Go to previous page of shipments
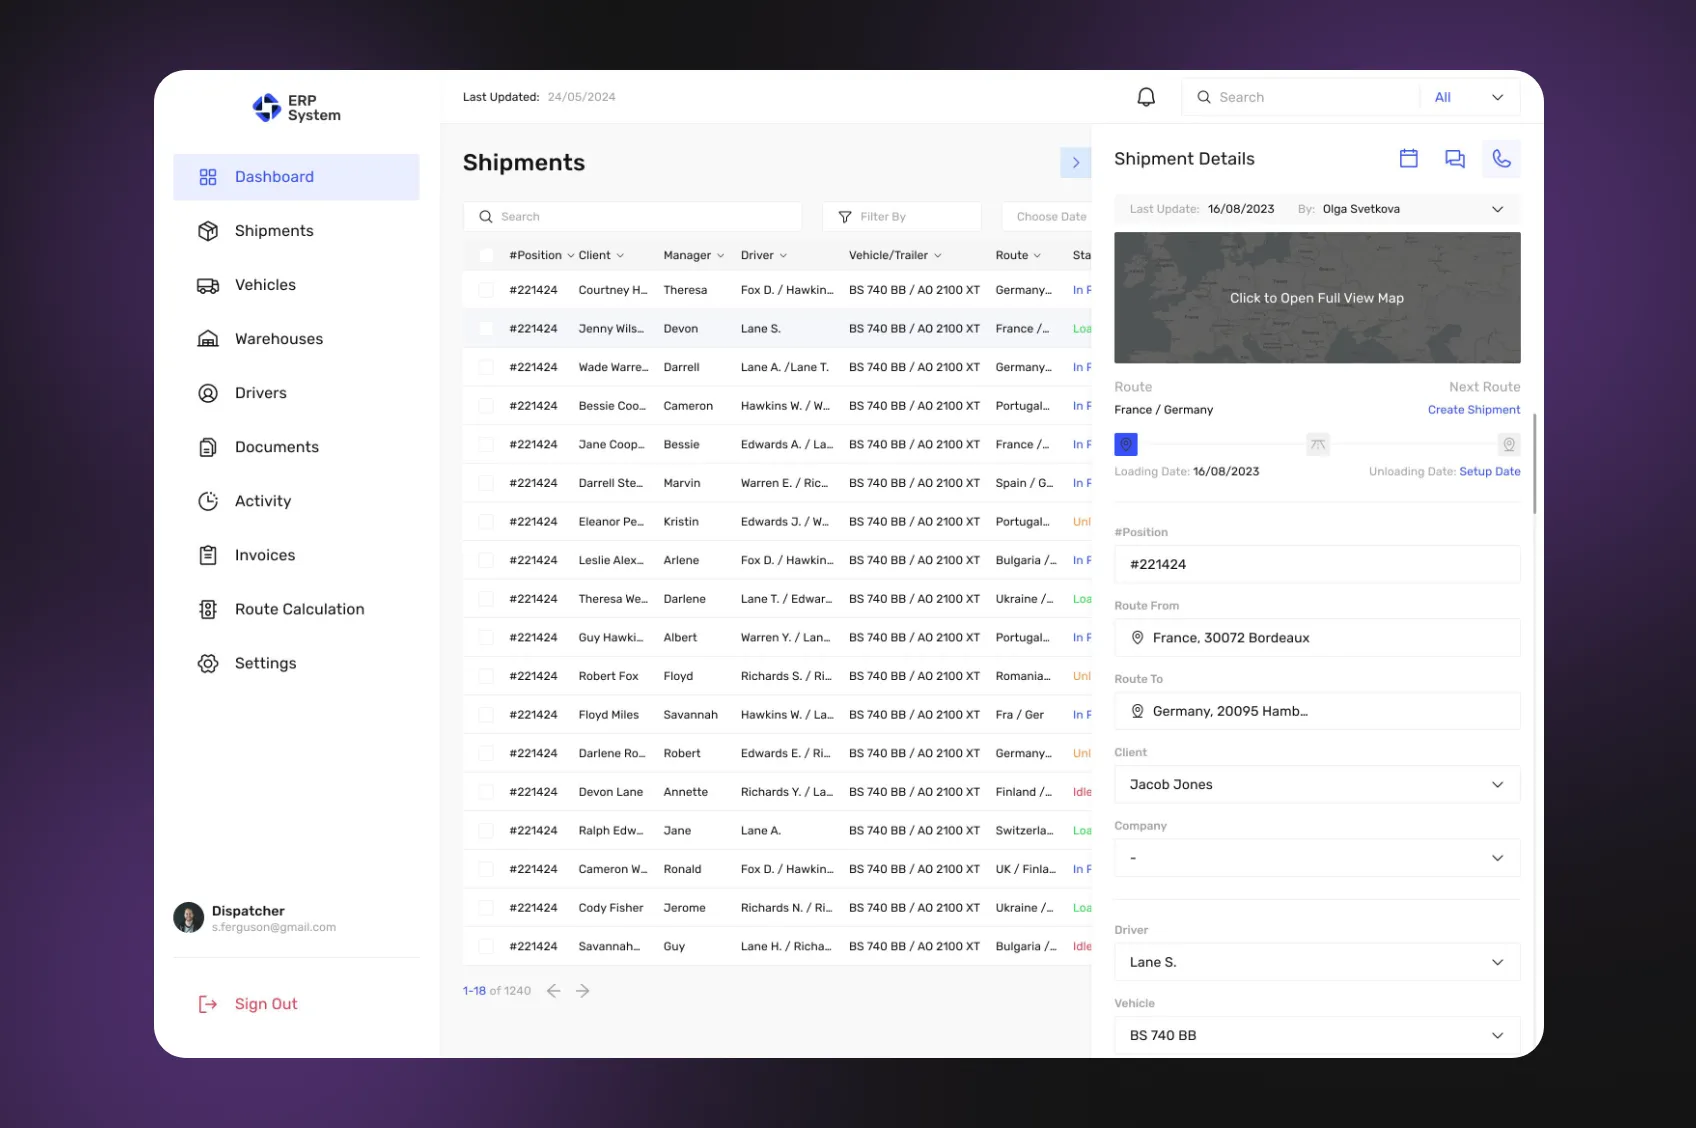Image resolution: width=1696 pixels, height=1128 pixels. coord(554,991)
